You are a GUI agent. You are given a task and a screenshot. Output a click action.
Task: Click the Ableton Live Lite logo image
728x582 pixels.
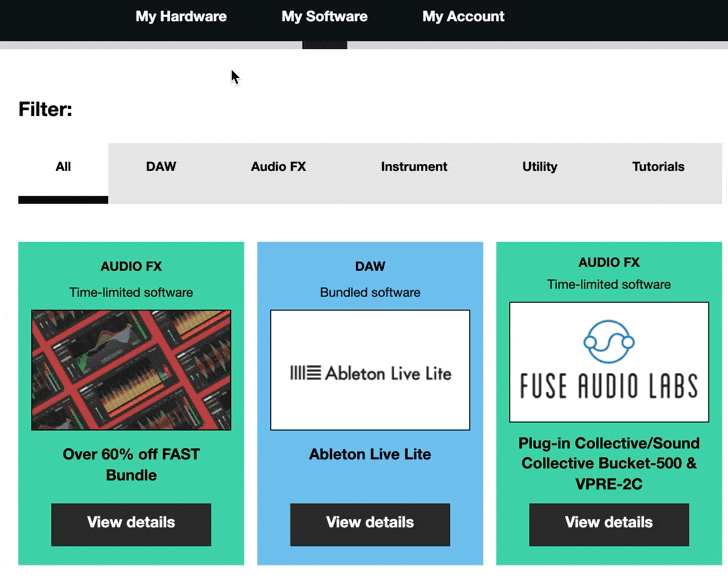(370, 370)
